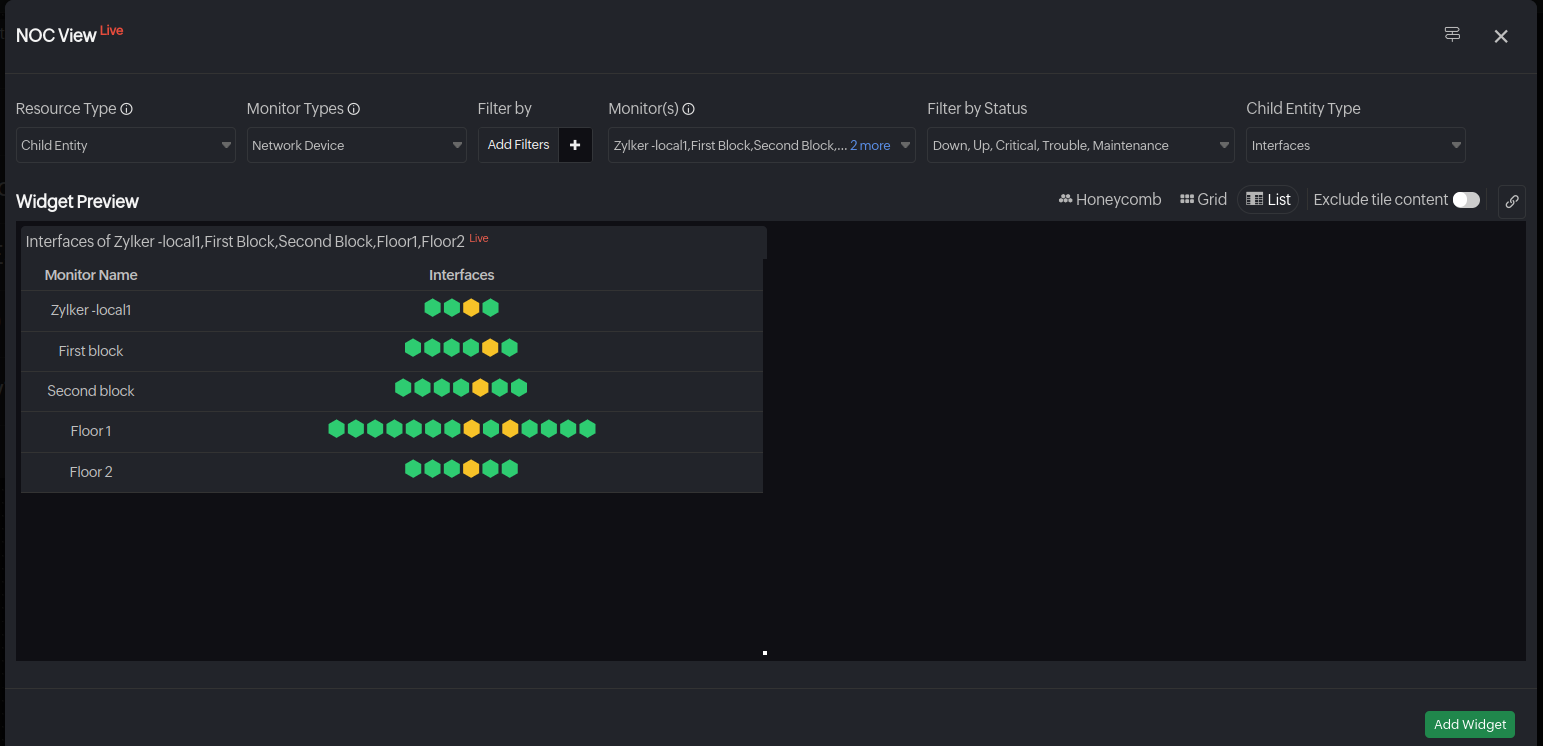Click yellow hexagon in Floor 2 row
The height and width of the screenshot is (746, 1543).
tap(471, 468)
